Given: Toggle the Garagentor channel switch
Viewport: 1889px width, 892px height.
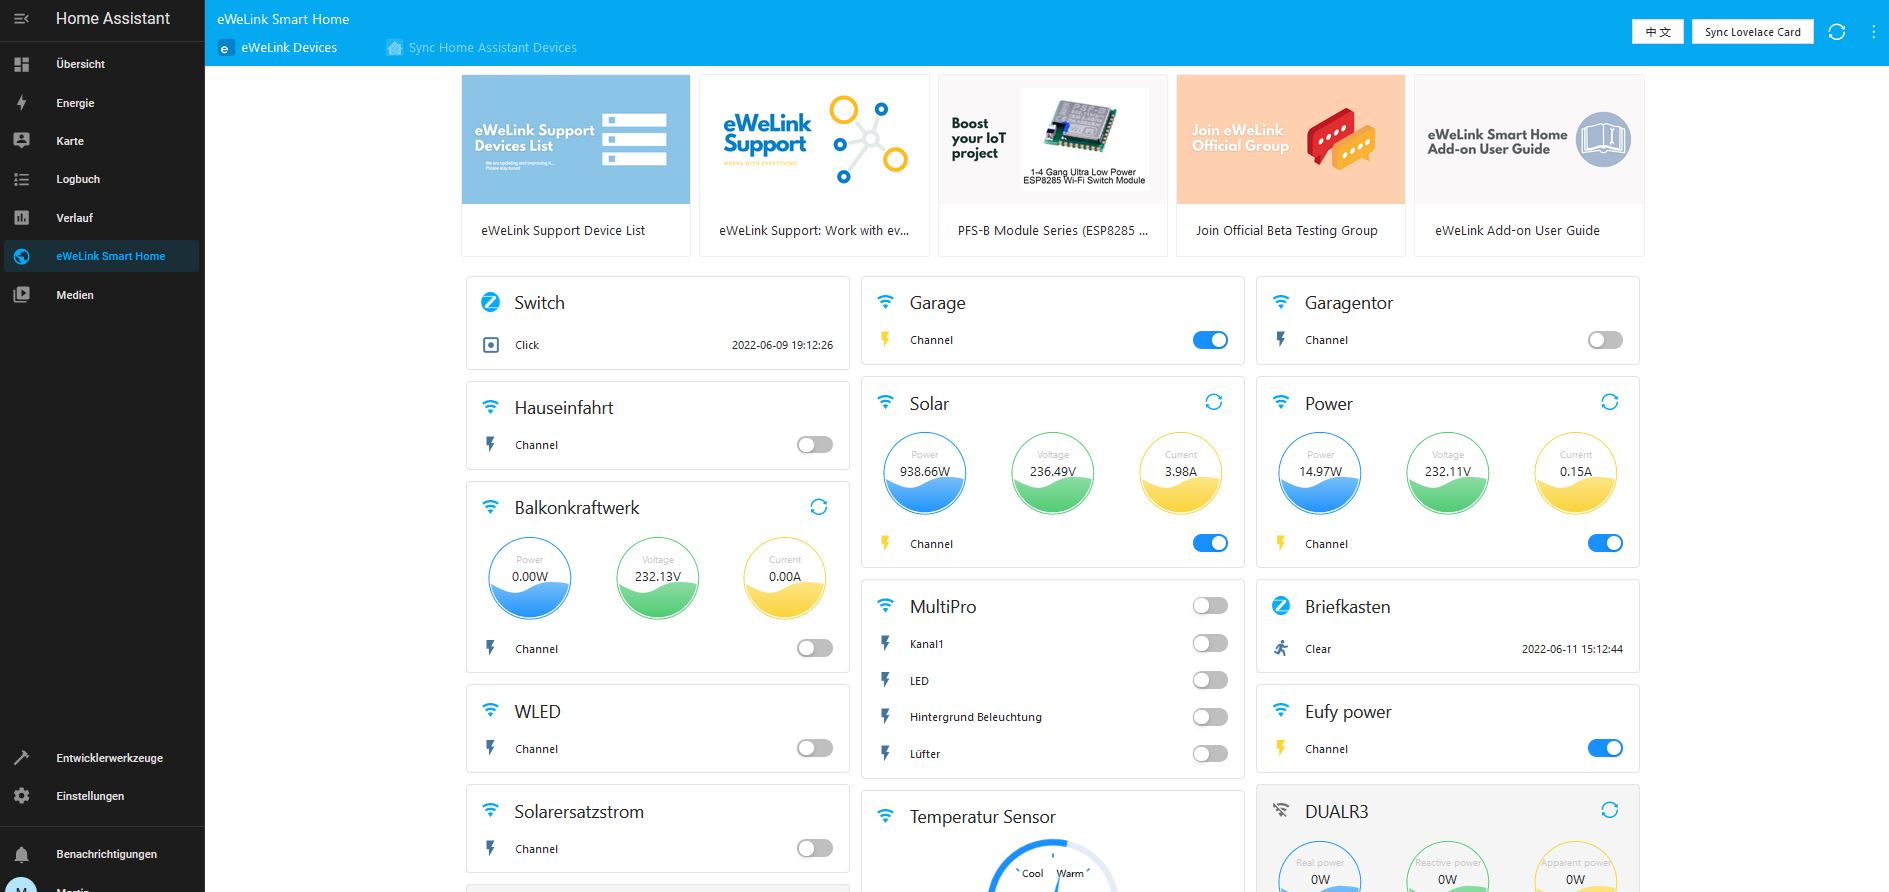Looking at the screenshot, I should [1605, 340].
